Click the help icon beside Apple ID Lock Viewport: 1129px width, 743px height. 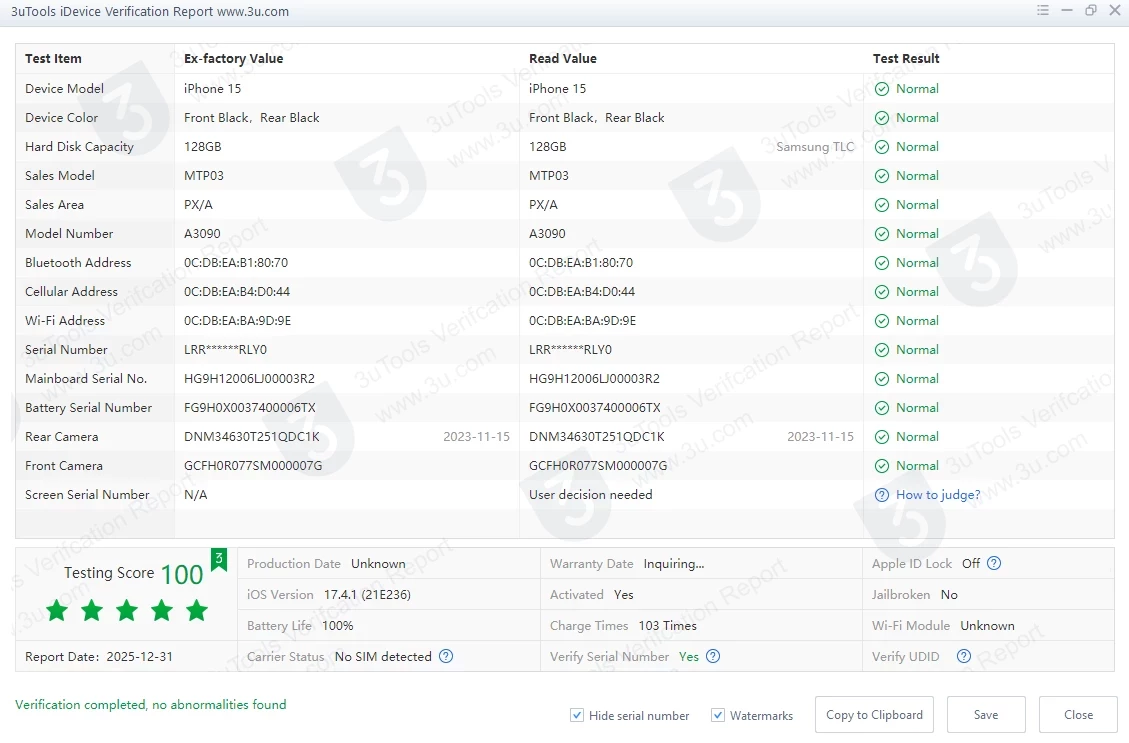click(x=994, y=564)
